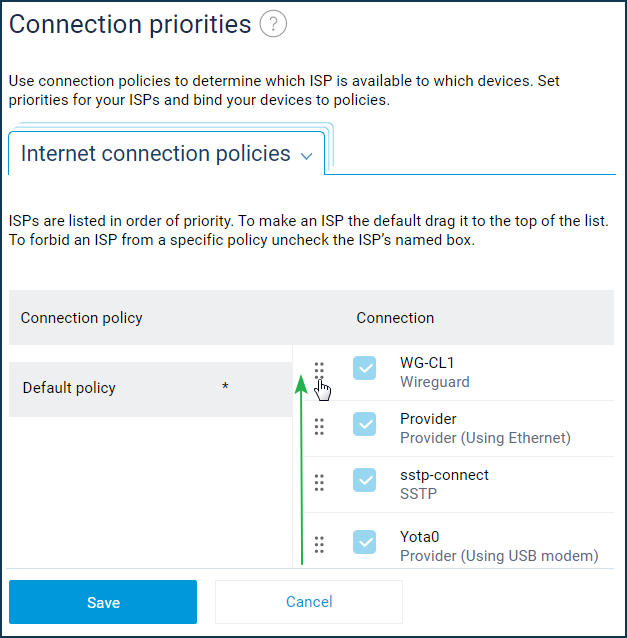The width and height of the screenshot is (627, 638).
Task: Click the Provider row drag handle
Action: point(319,427)
